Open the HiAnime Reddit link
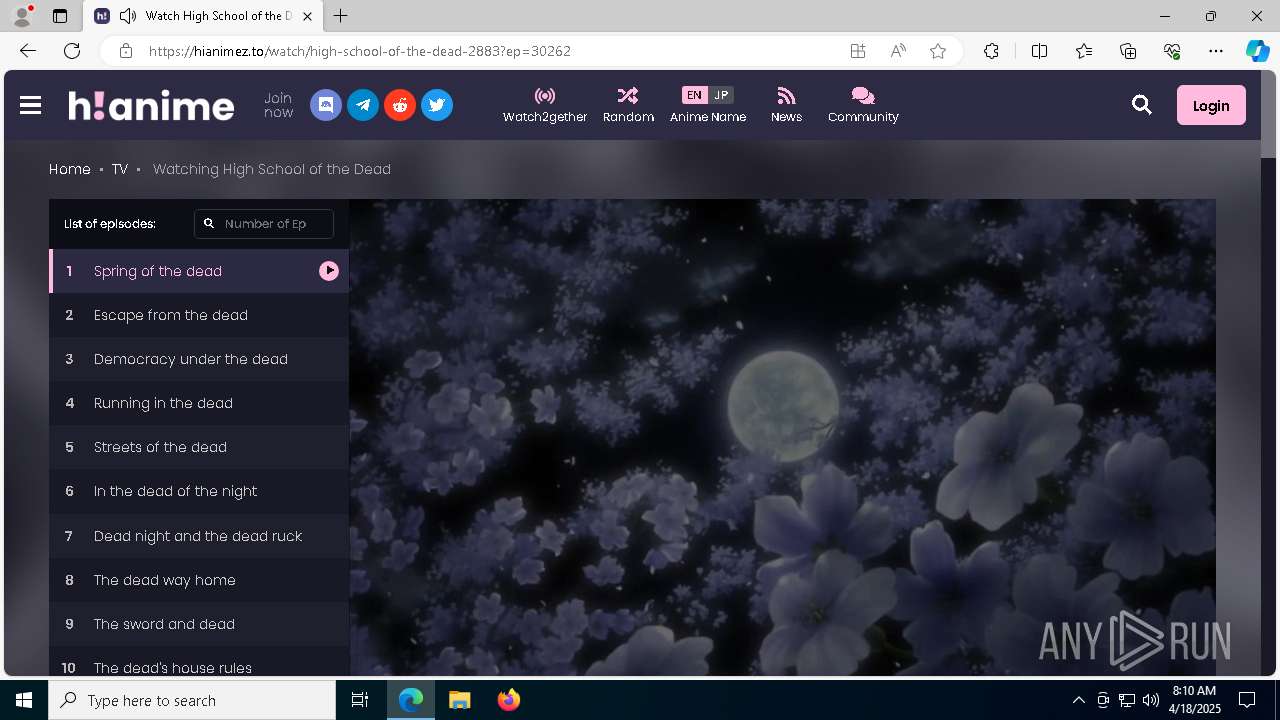Image resolution: width=1280 pixels, height=720 pixels. (x=400, y=105)
